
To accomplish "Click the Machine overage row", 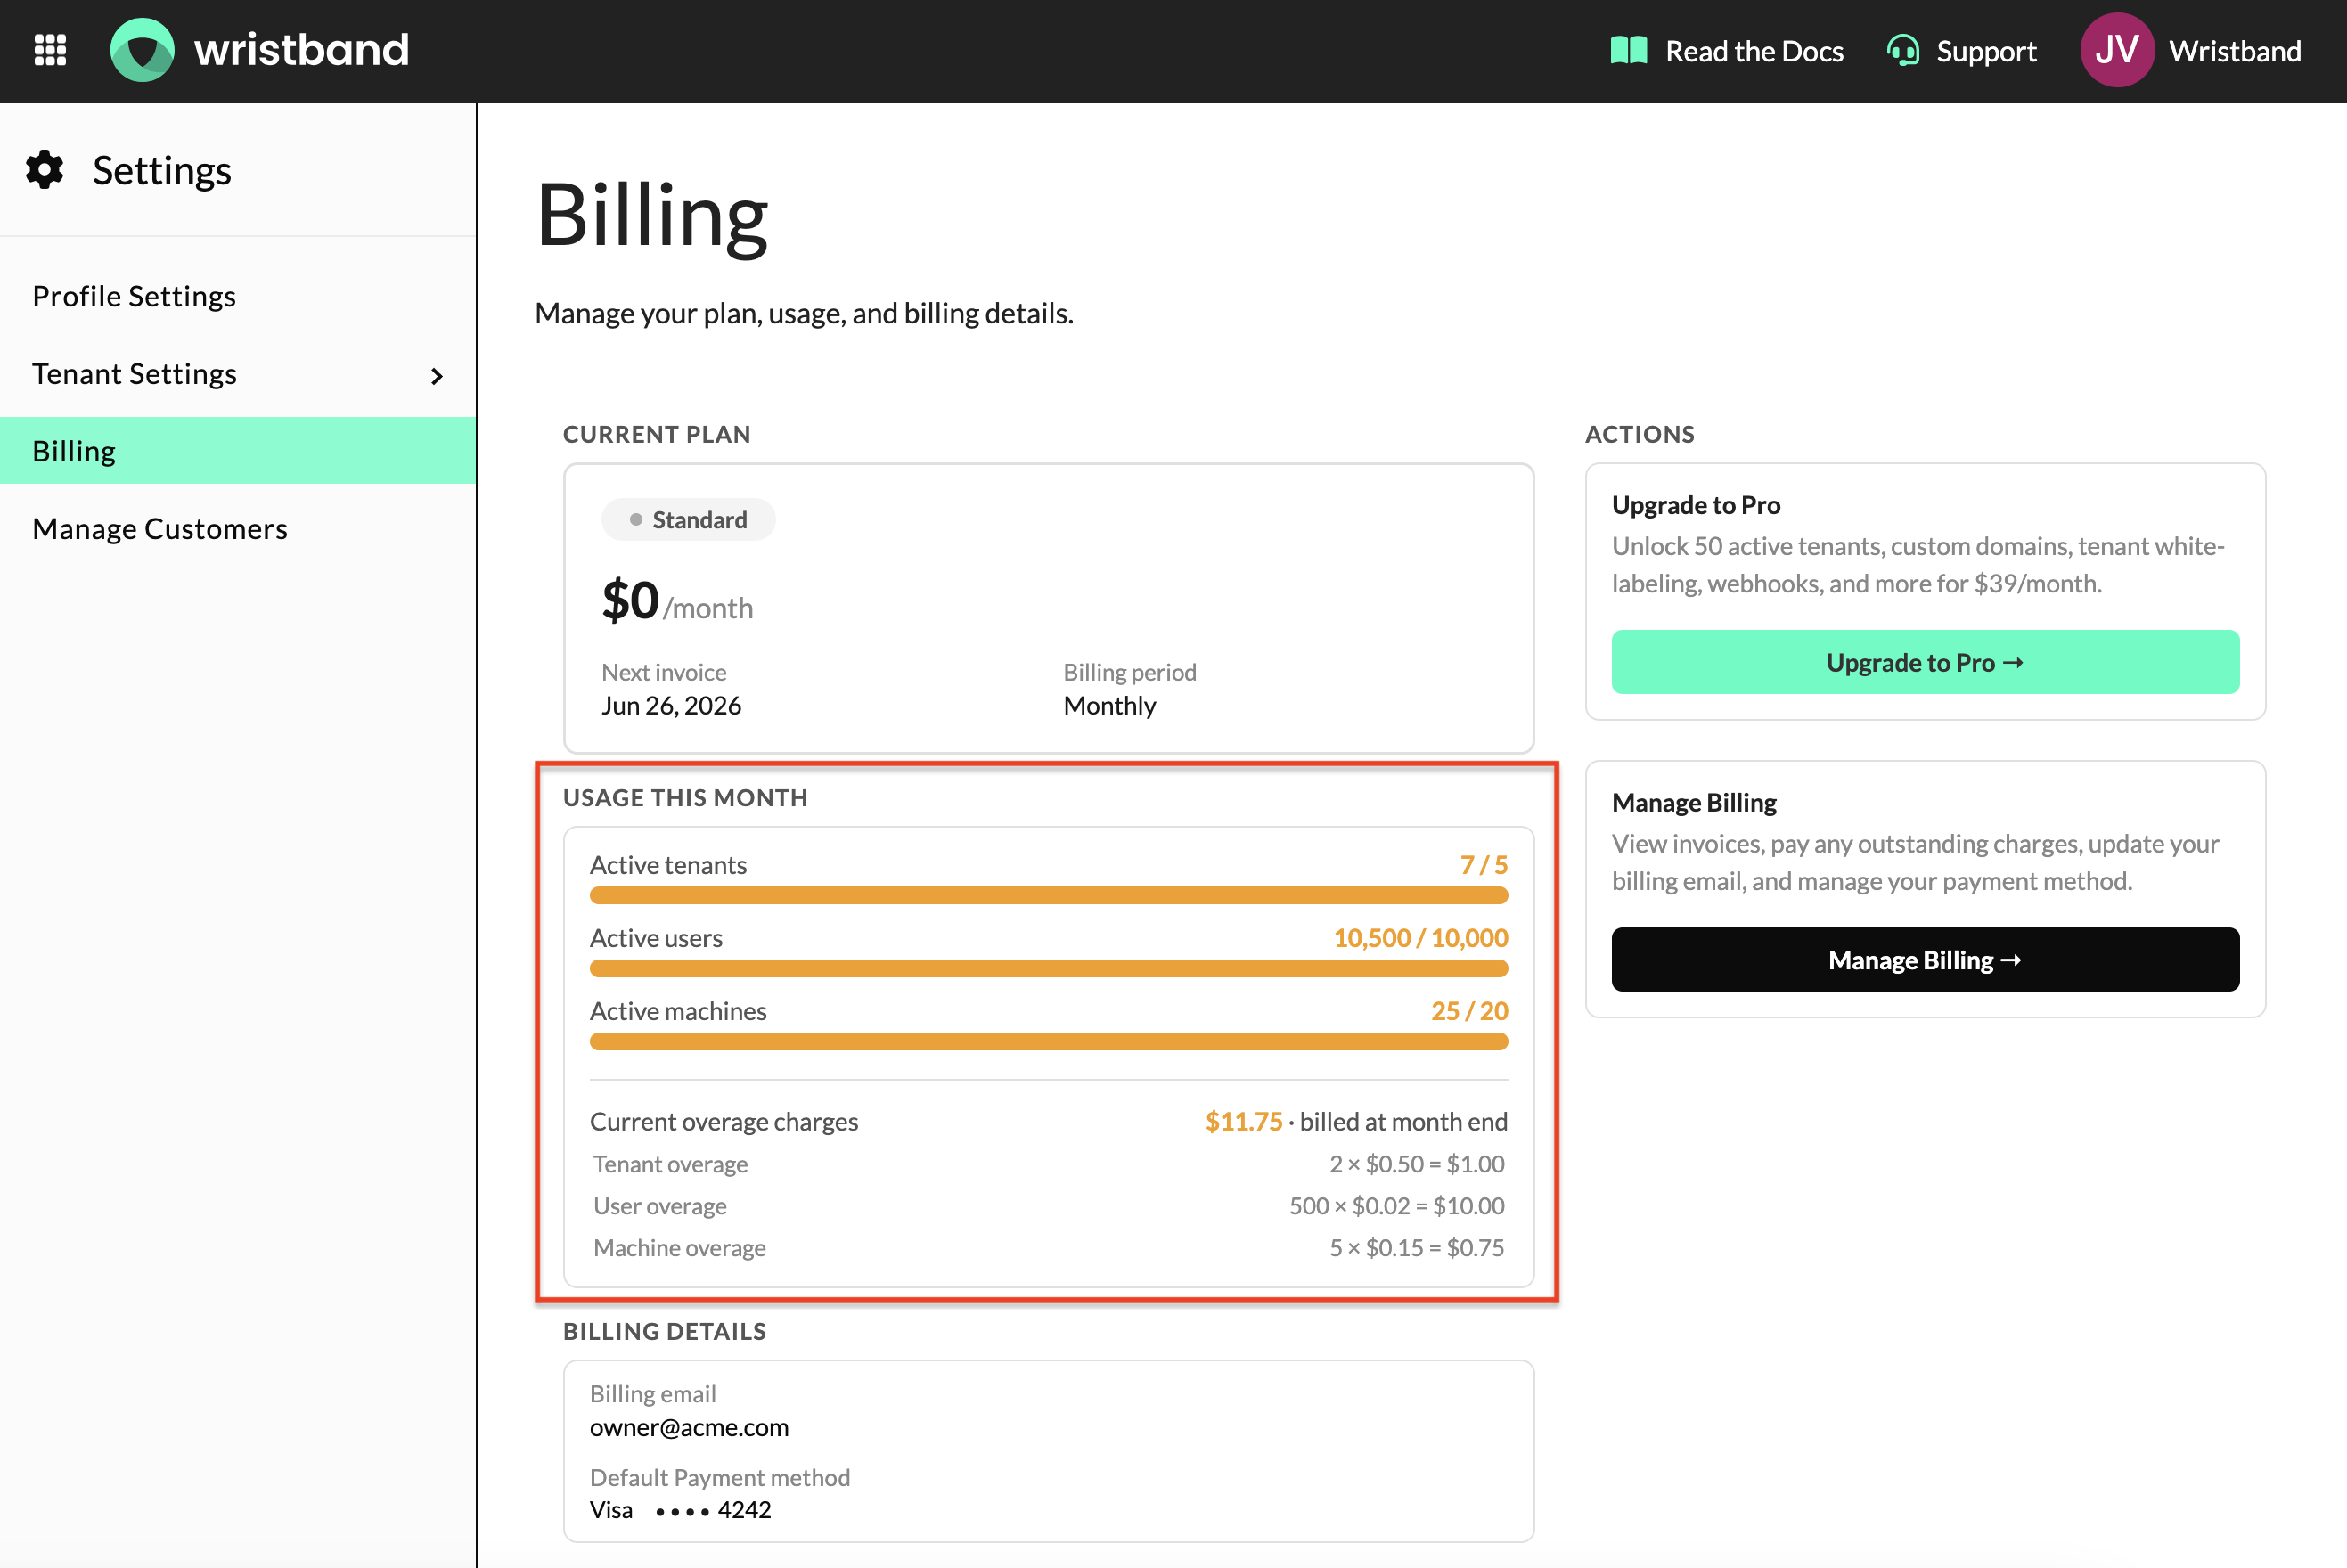I will point(1048,1248).
